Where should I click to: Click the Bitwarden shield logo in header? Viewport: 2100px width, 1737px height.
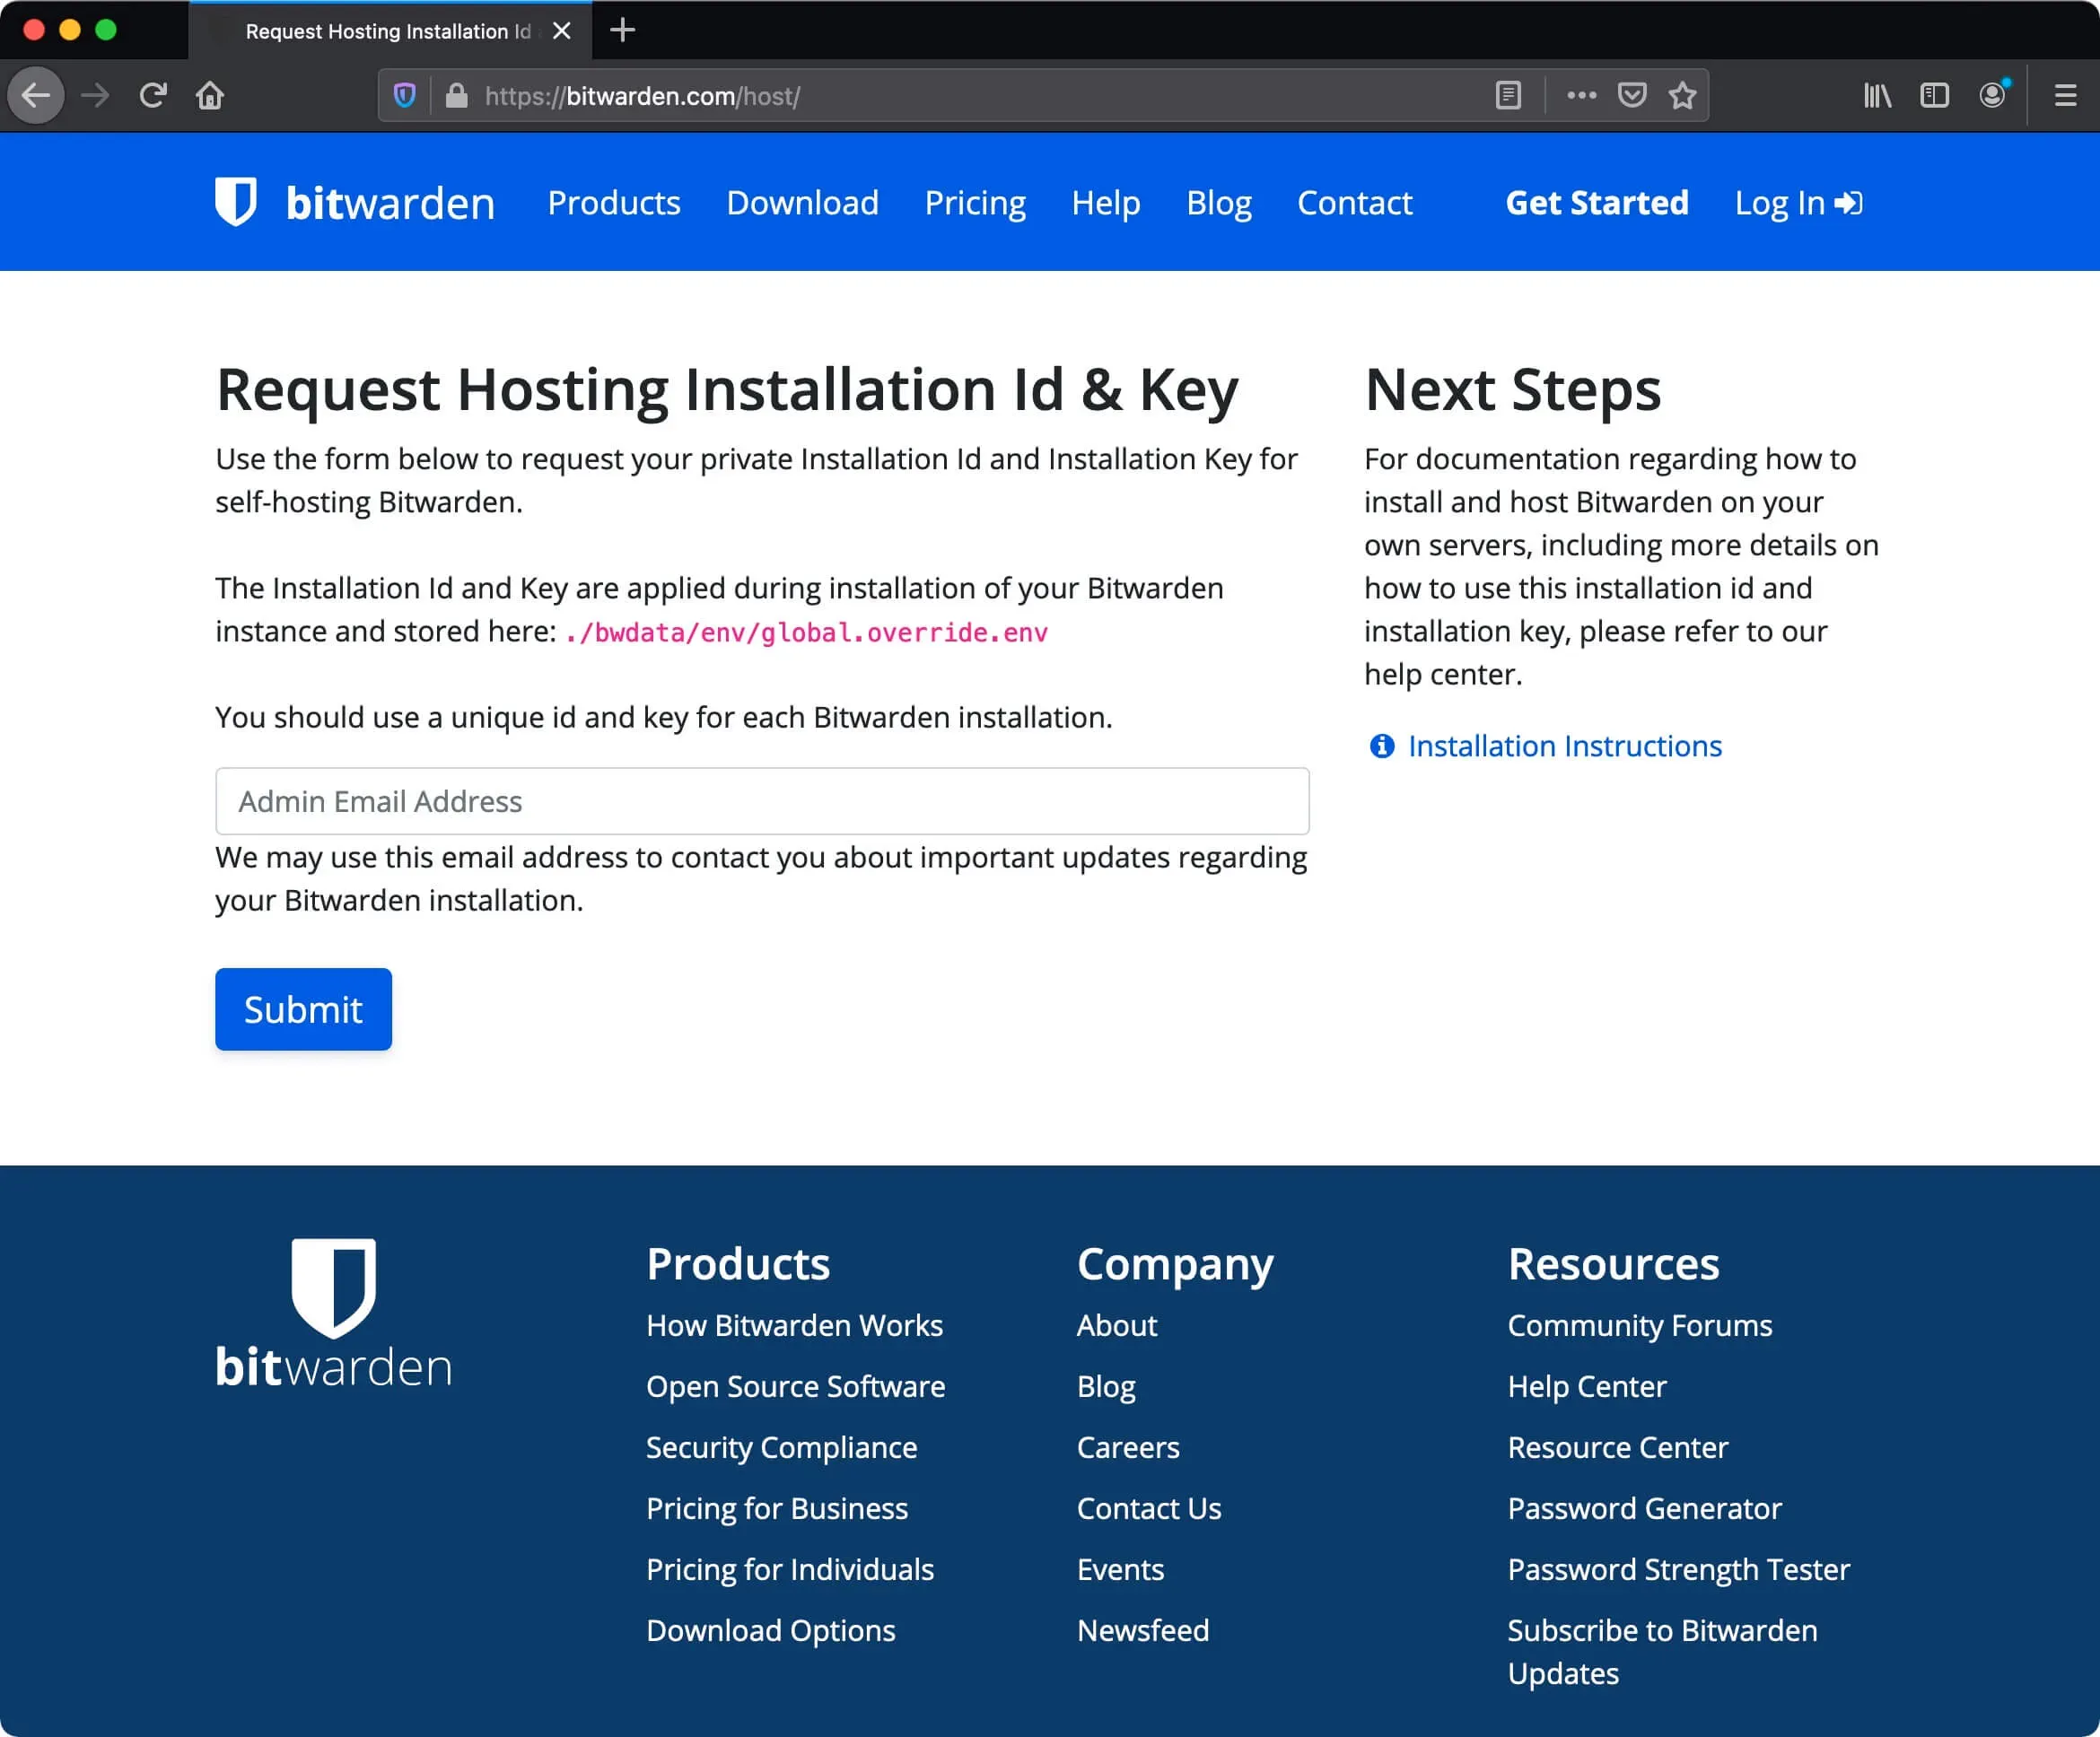click(236, 202)
